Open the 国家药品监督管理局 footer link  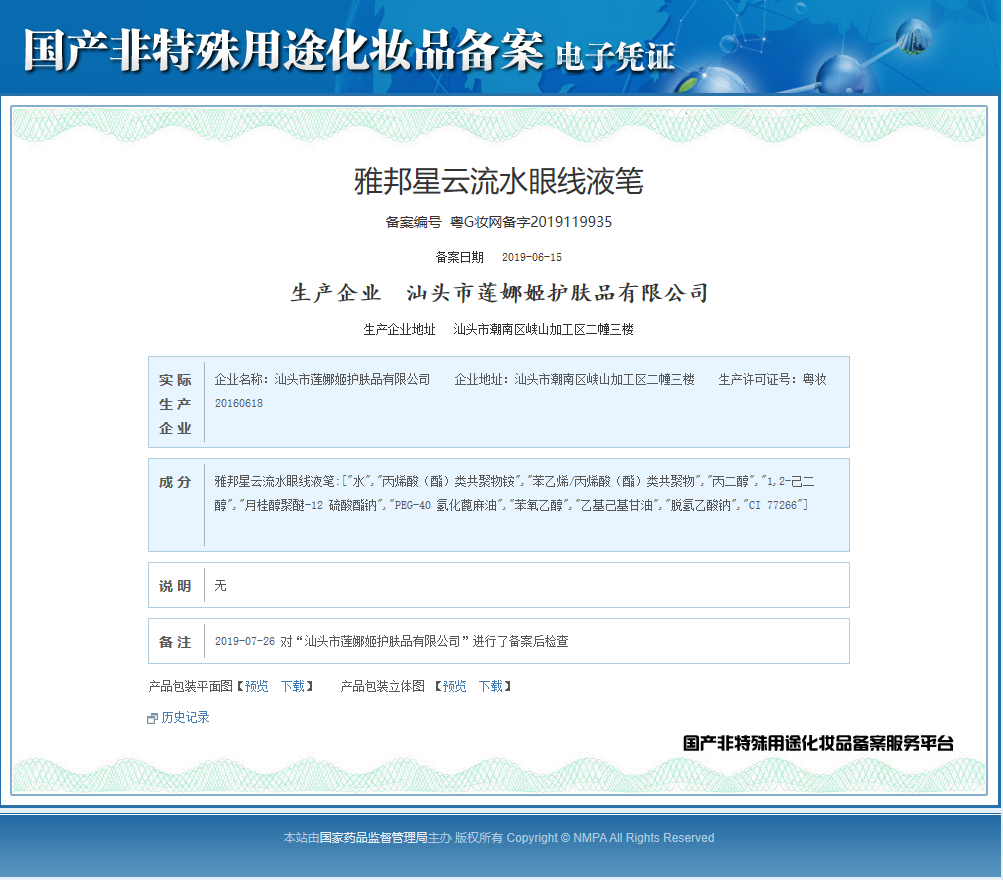click(373, 838)
